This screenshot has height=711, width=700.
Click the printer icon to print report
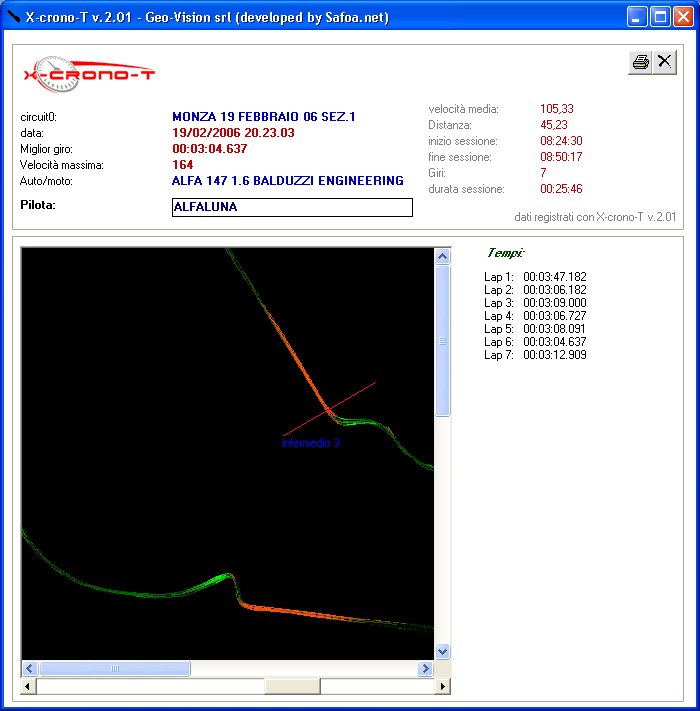point(640,62)
